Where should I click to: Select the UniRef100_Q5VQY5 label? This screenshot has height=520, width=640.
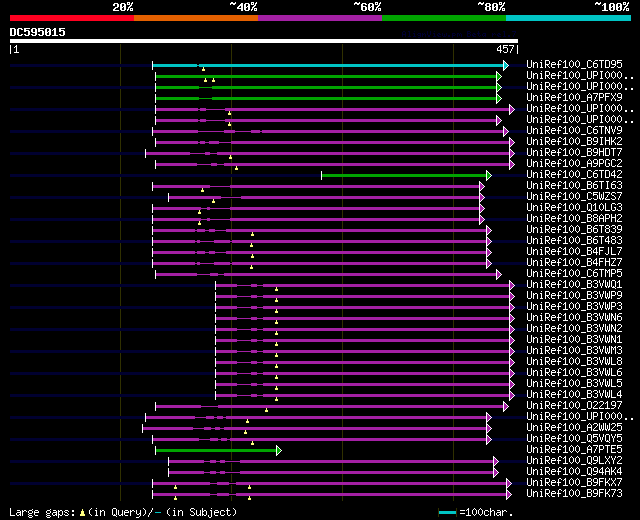pyautogui.click(x=574, y=439)
